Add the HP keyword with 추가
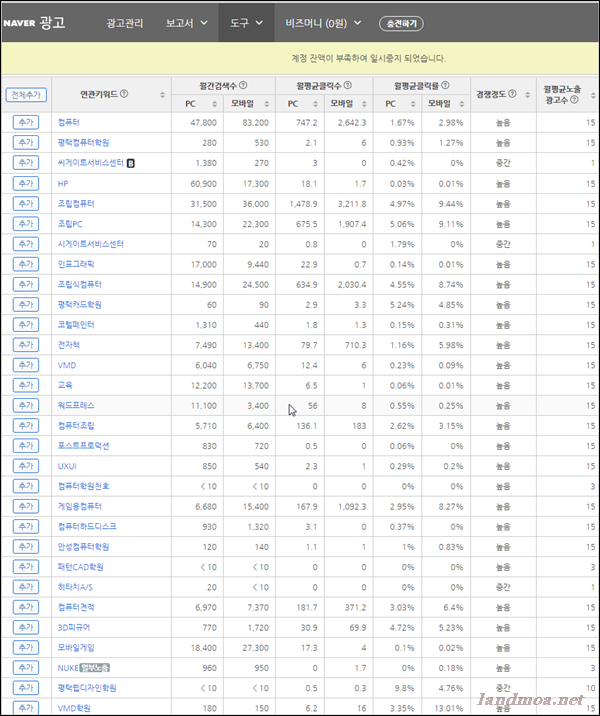 [26, 183]
